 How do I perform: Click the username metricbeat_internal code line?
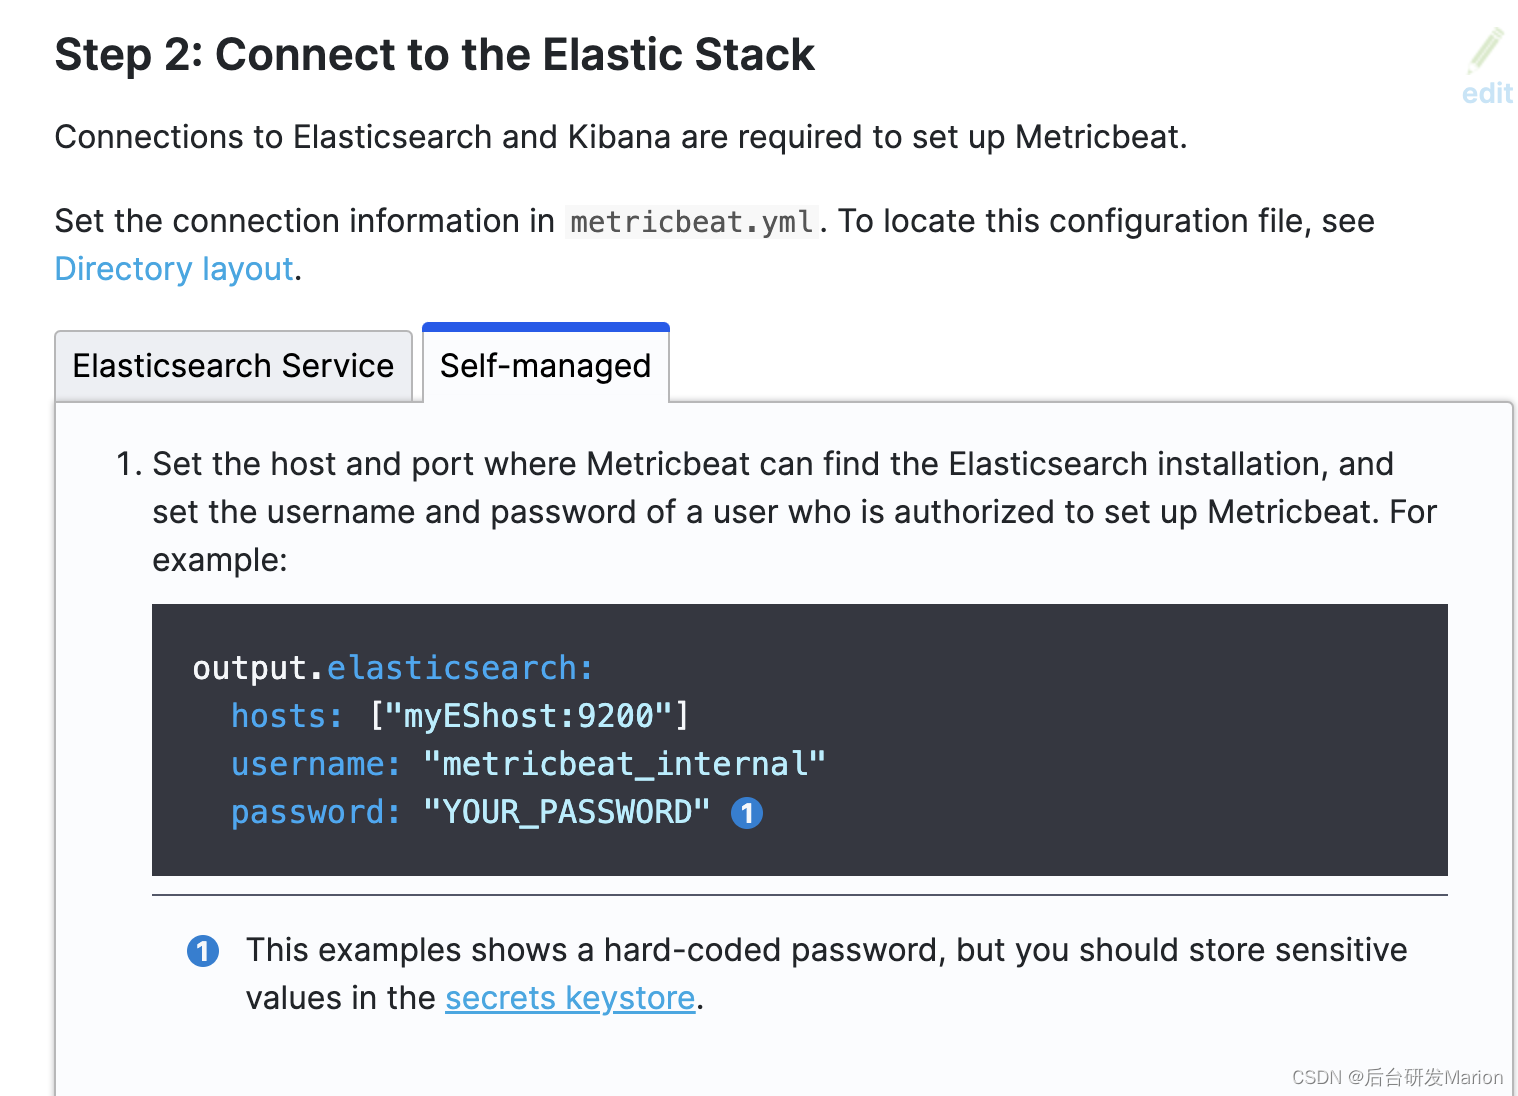[529, 764]
